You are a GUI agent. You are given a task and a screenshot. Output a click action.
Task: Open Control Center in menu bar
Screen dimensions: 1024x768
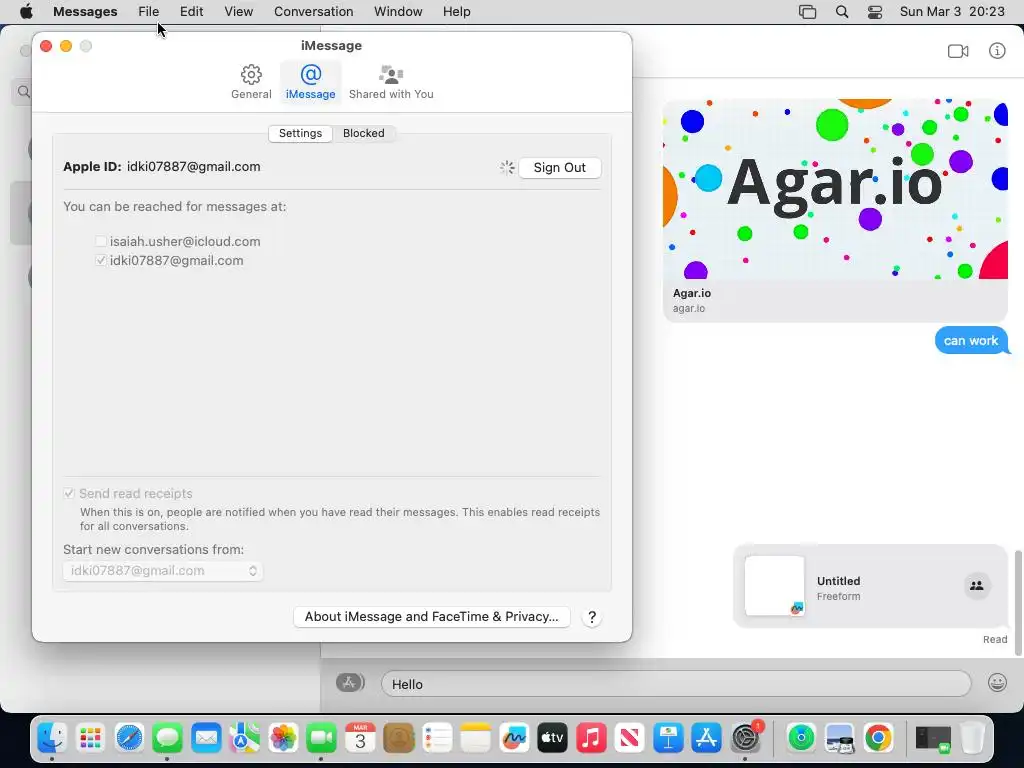click(875, 12)
